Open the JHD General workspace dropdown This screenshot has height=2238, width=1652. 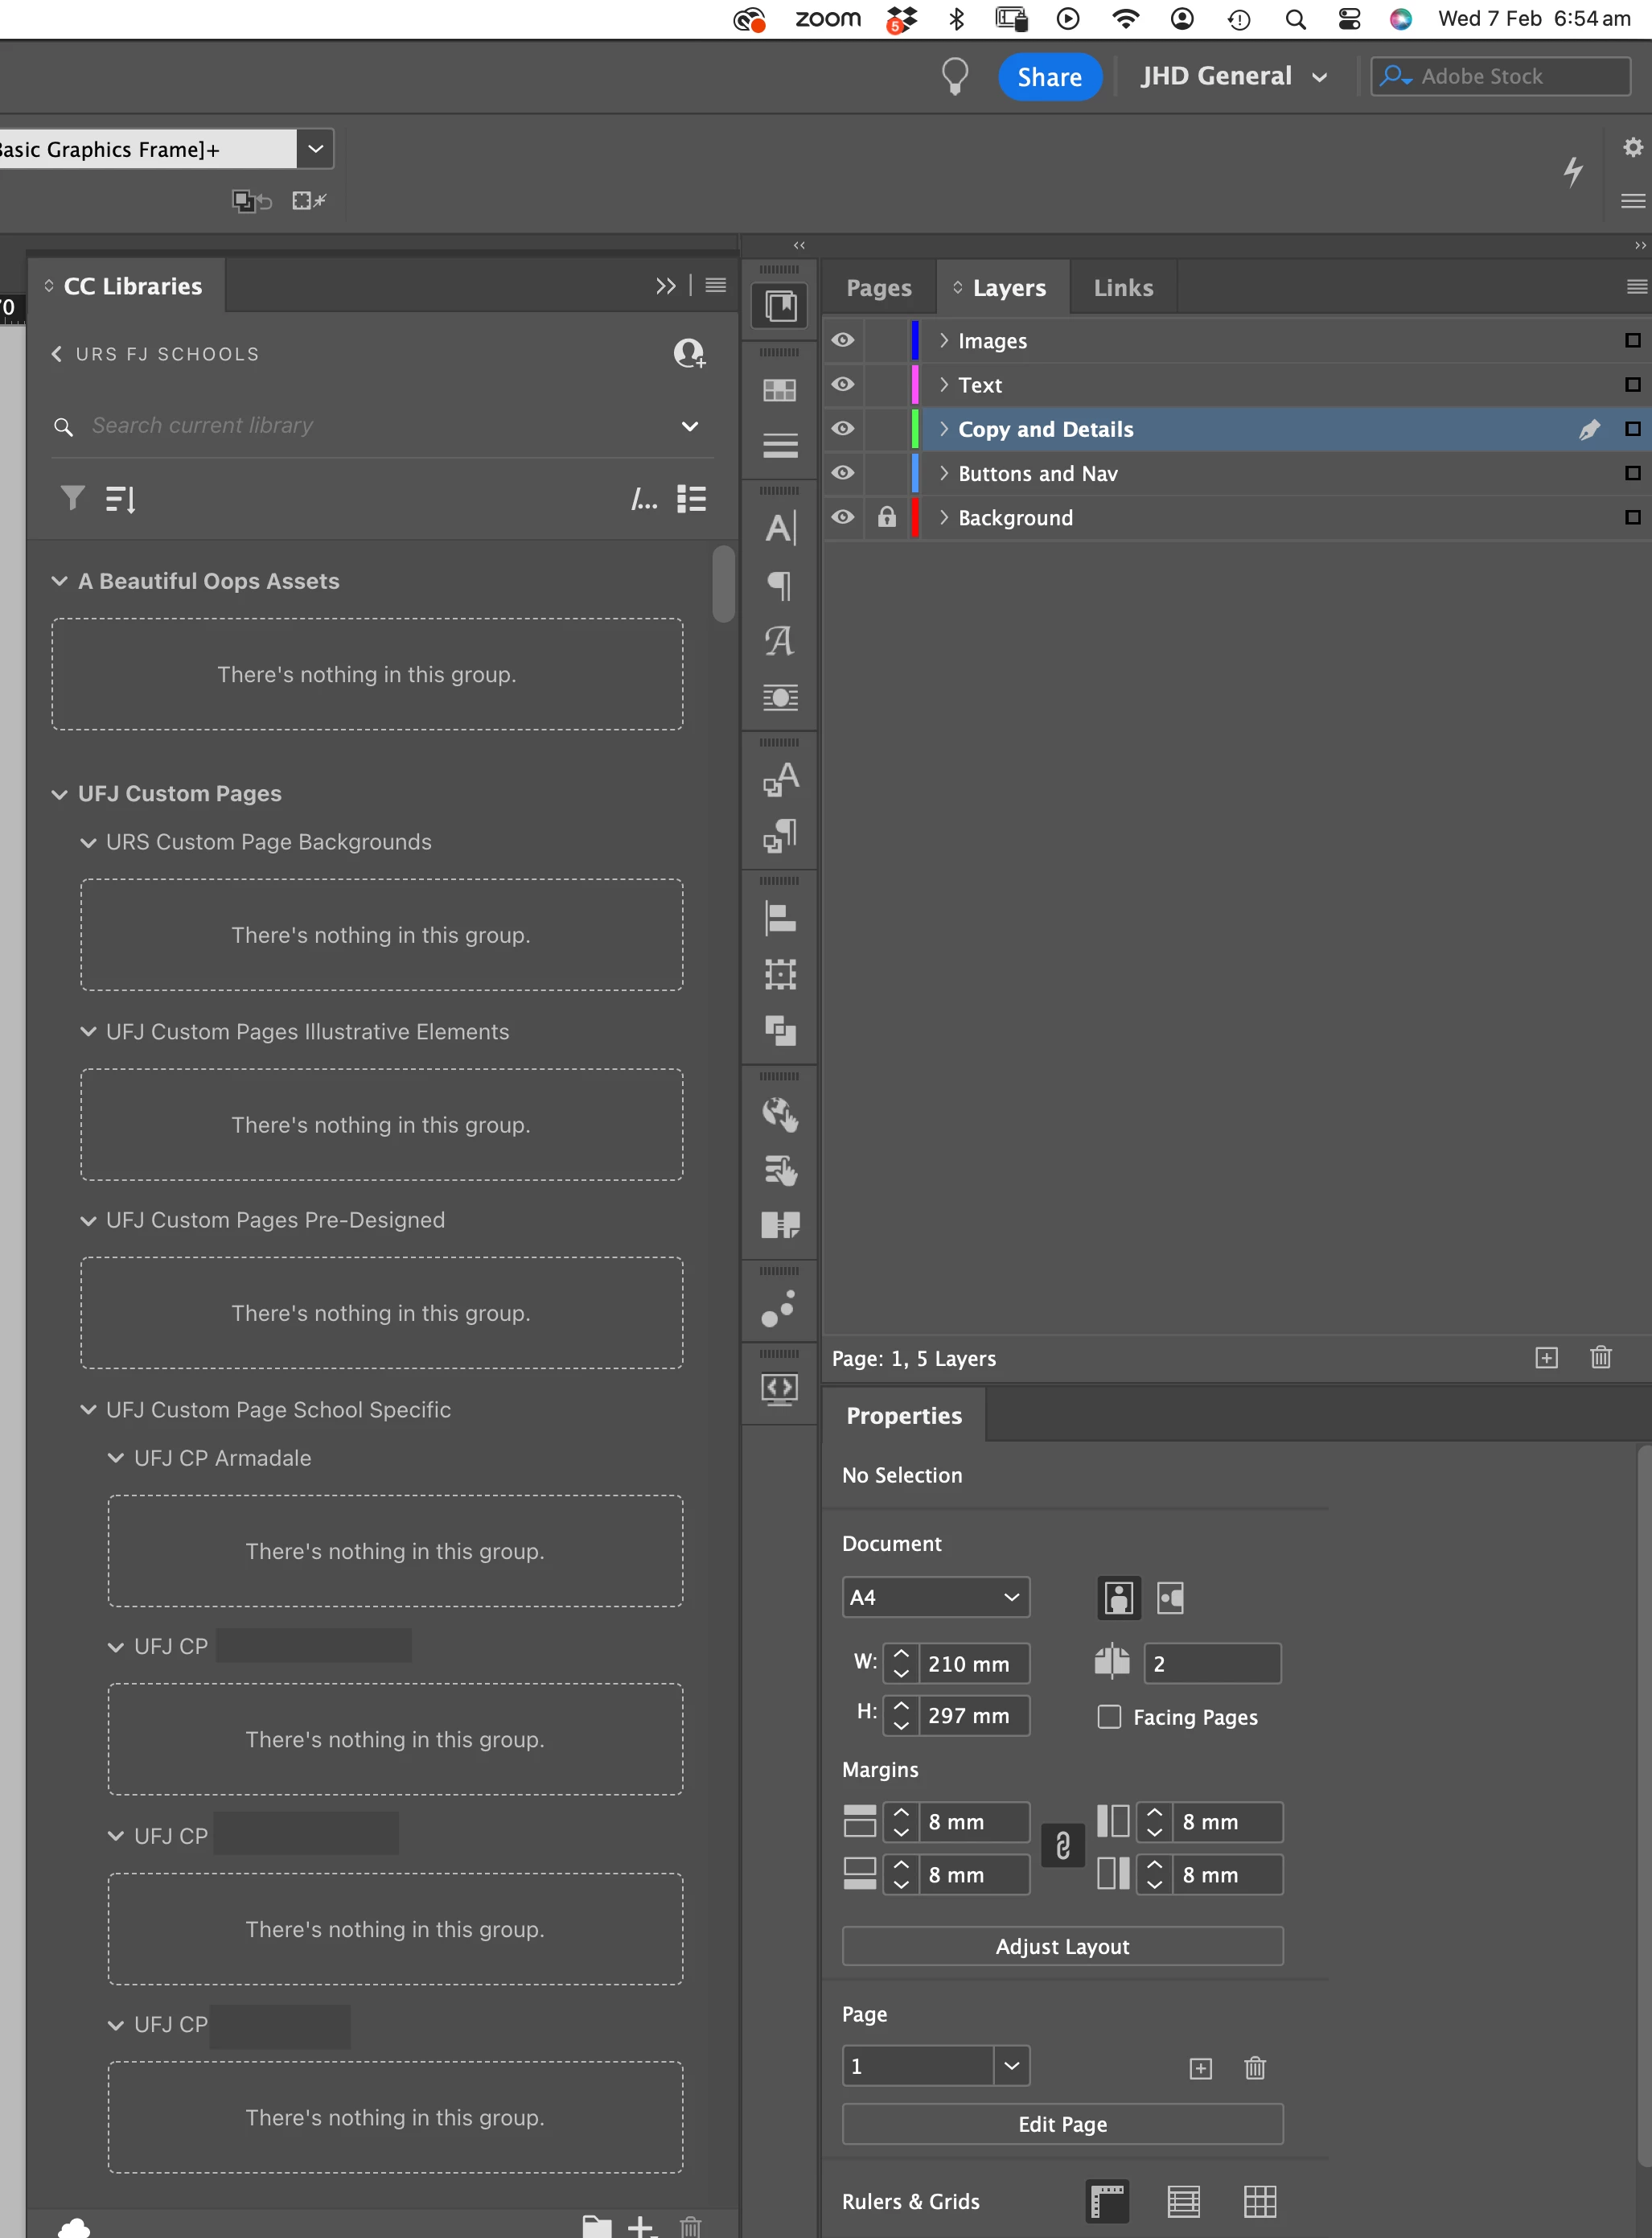point(1234,76)
